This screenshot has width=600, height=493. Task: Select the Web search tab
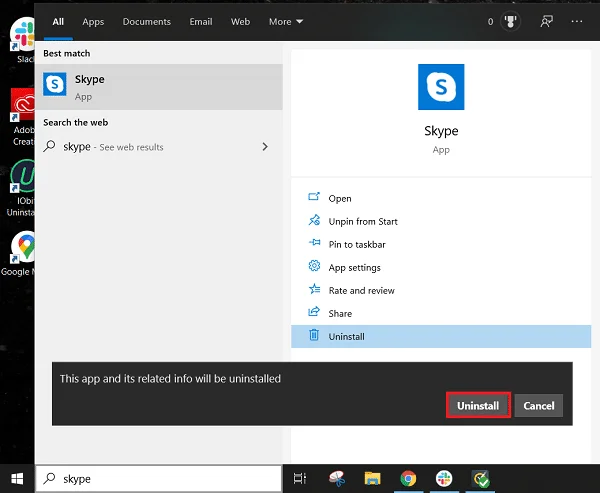[x=240, y=22]
